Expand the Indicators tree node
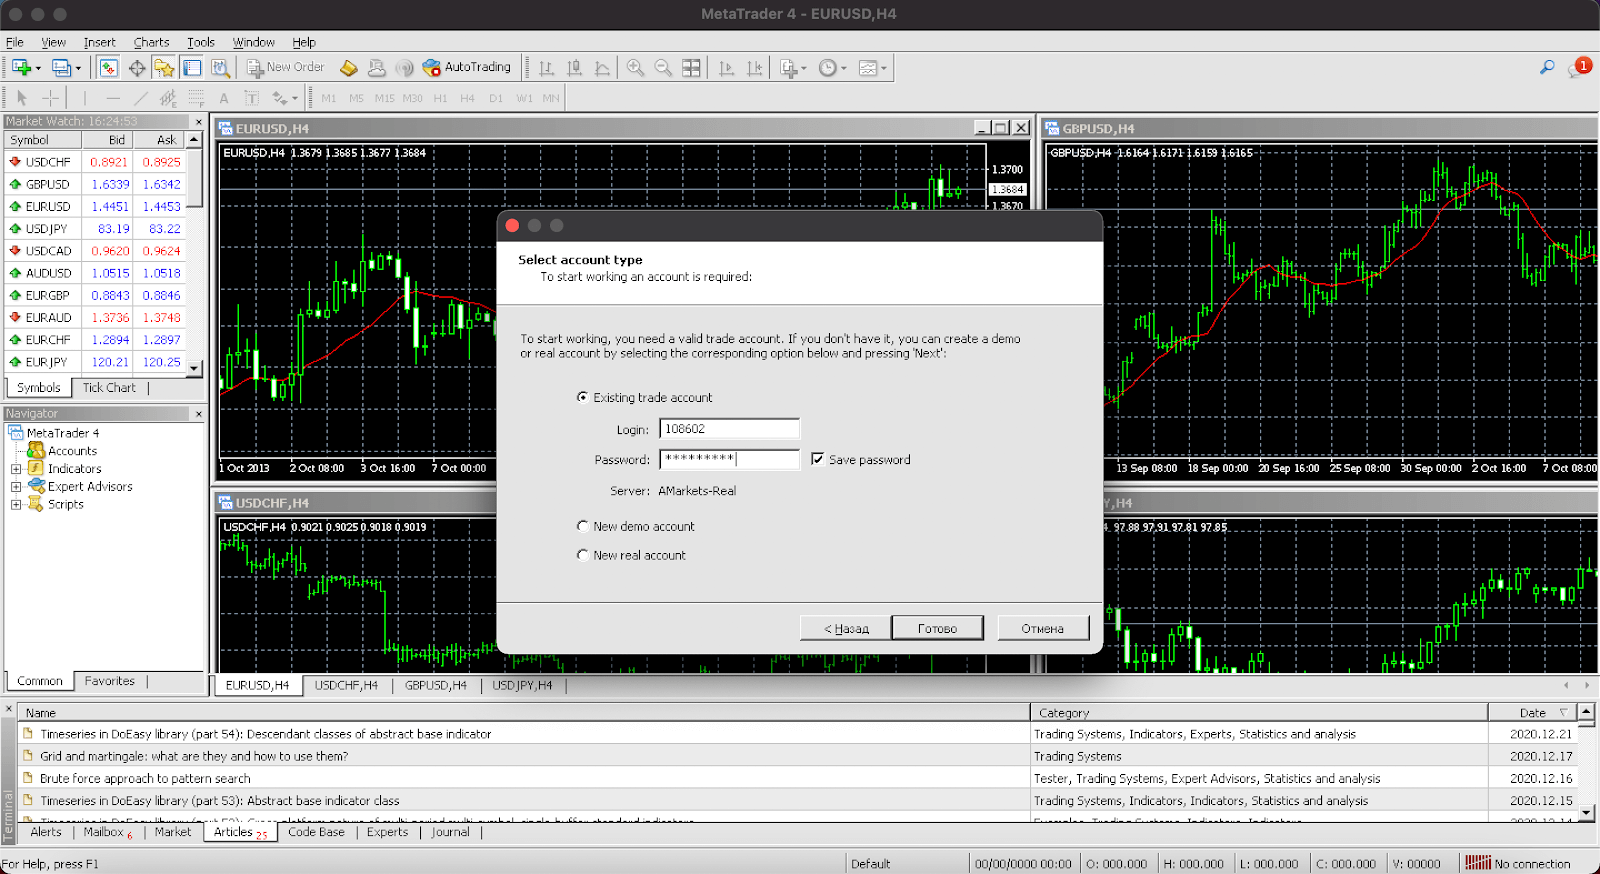The width and height of the screenshot is (1600, 874). point(16,469)
